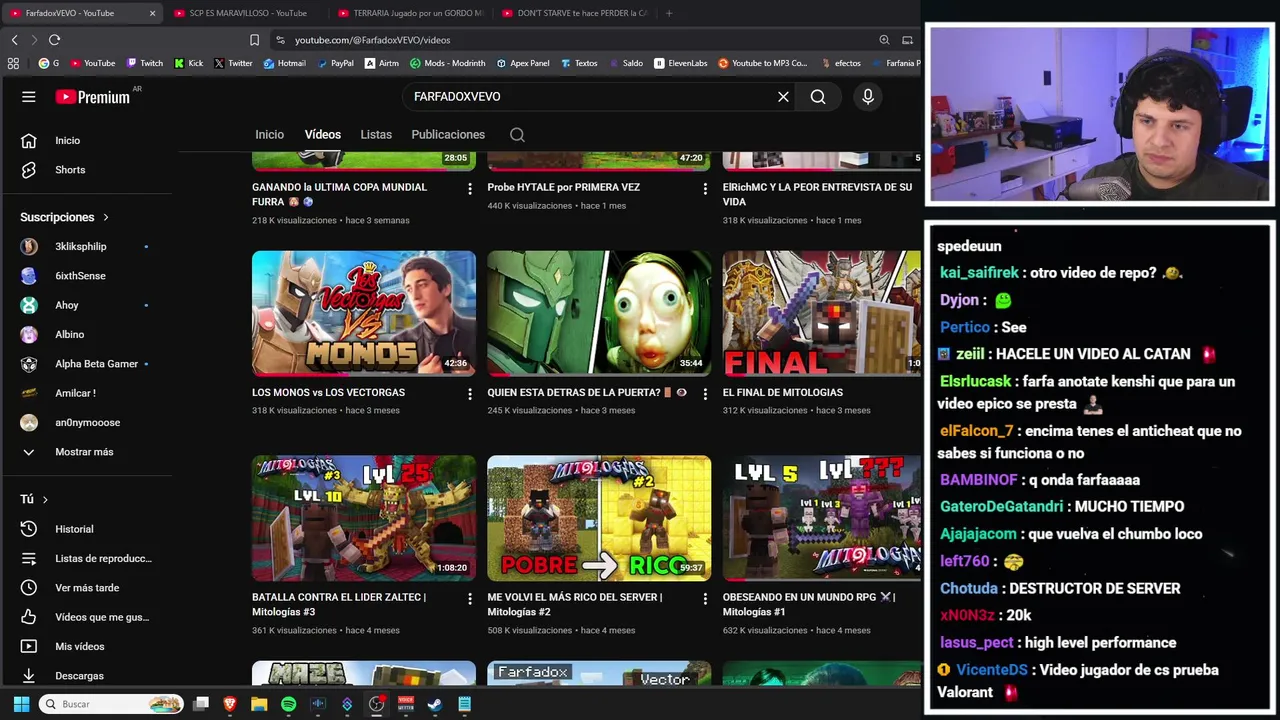Click the magnifier search button beside the search box
Screen dimensions: 1280x720
click(818, 97)
